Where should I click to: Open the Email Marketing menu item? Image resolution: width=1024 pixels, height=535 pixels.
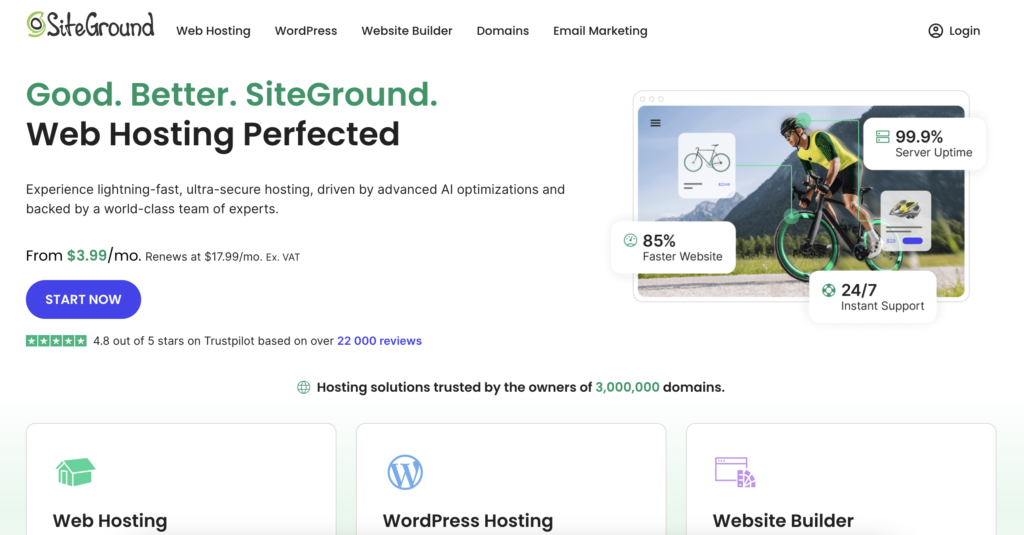coord(600,31)
